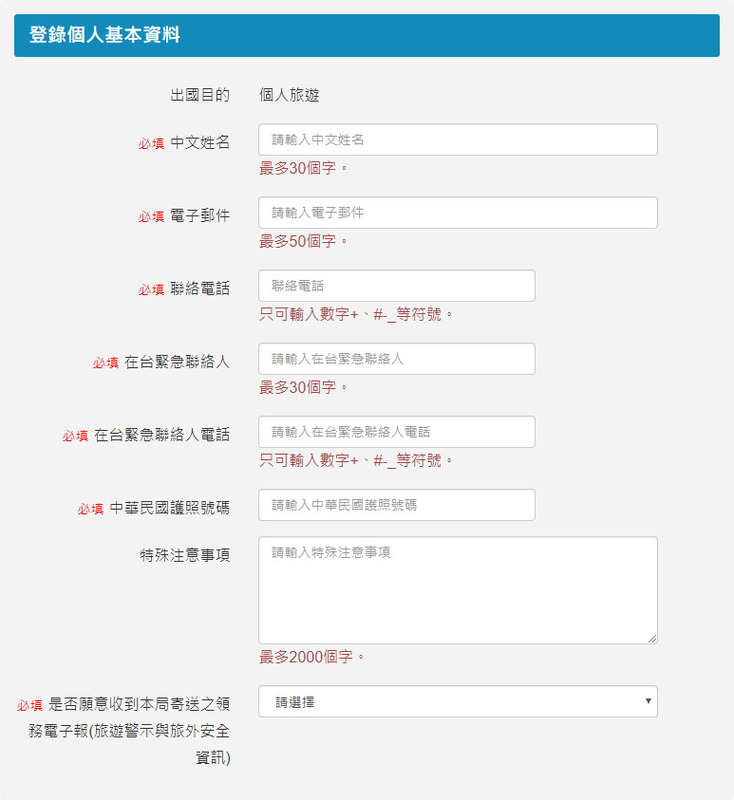The width and height of the screenshot is (734, 800).
Task: Click the 電子郵件 field label
Action: point(199,215)
